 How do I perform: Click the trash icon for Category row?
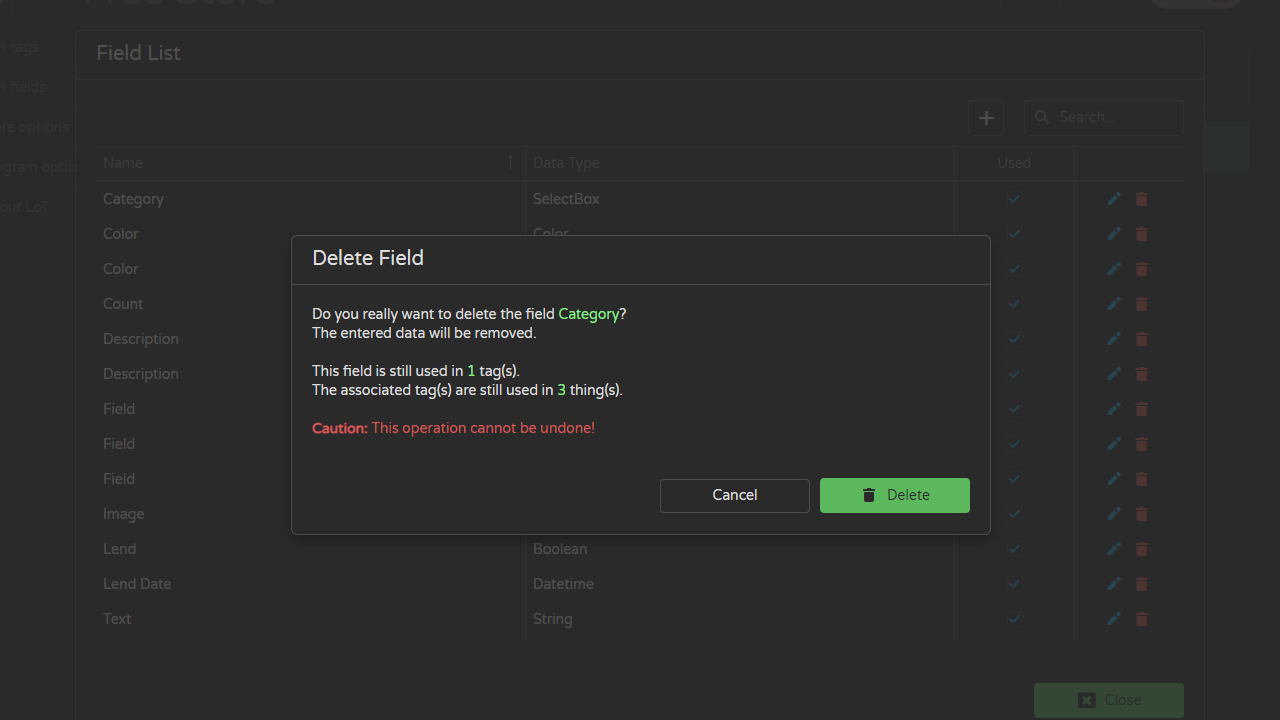click(x=1142, y=199)
